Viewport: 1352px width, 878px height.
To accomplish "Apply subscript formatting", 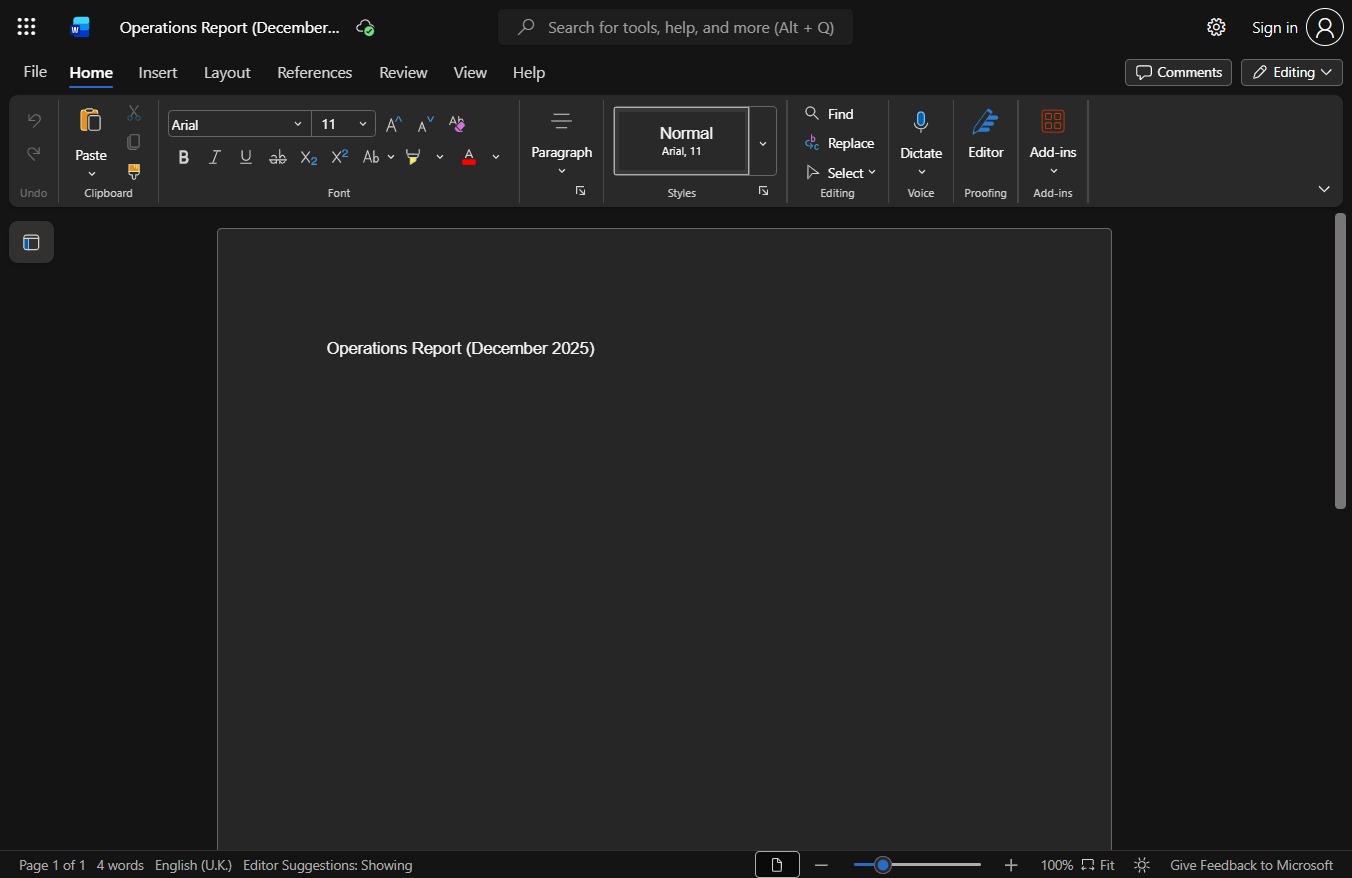I will point(309,157).
